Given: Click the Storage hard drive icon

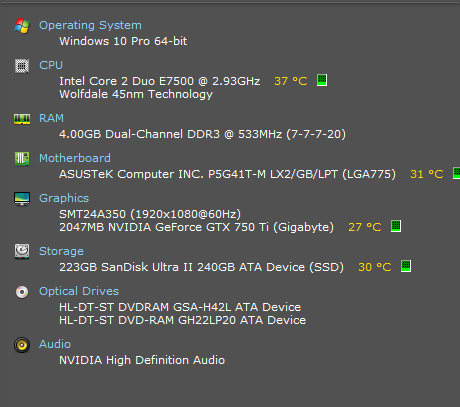Looking at the screenshot, I should click(22, 251).
